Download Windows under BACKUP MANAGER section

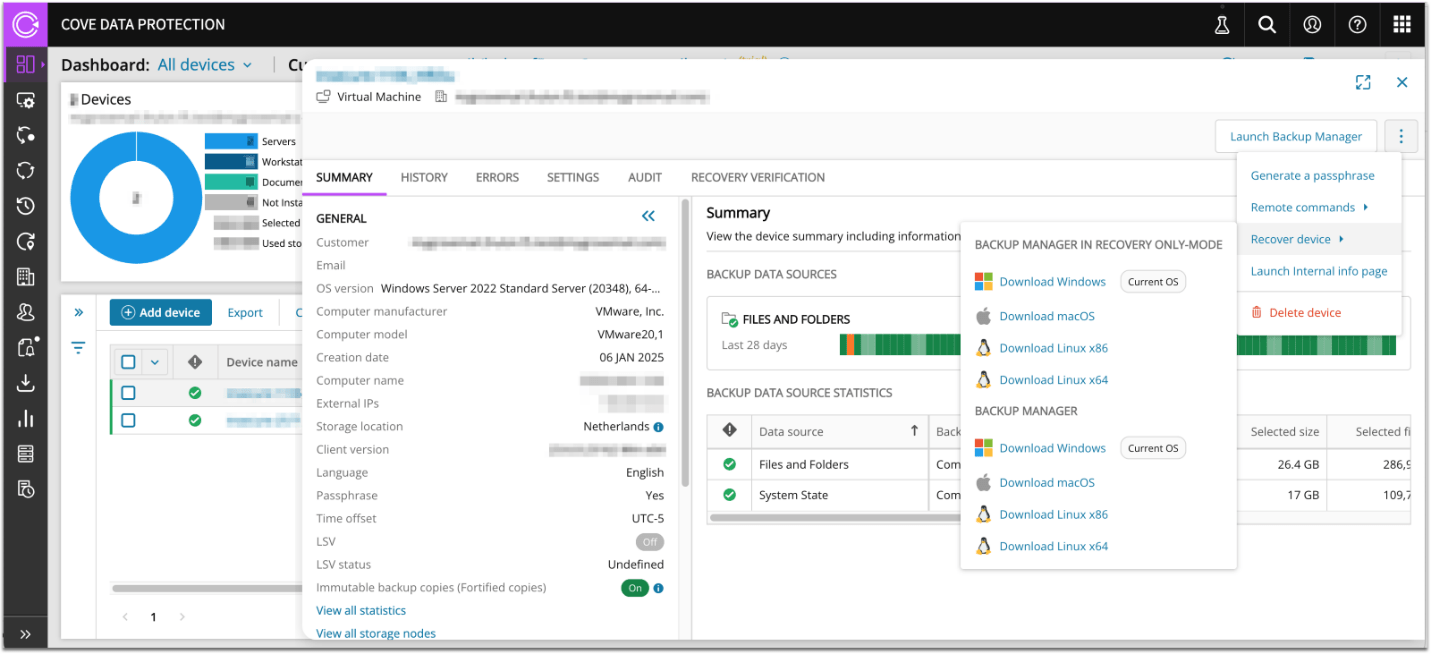[1052, 448]
